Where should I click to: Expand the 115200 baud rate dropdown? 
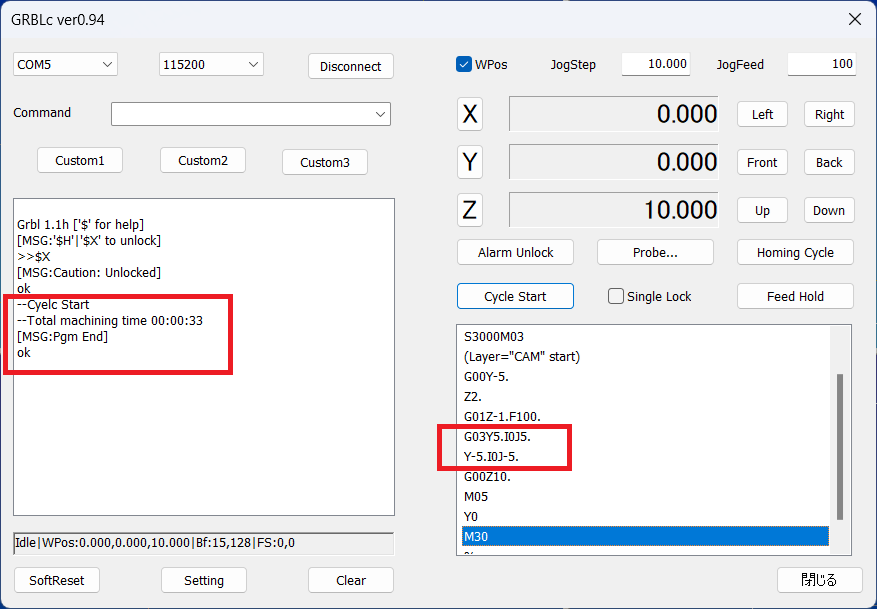click(x=211, y=64)
